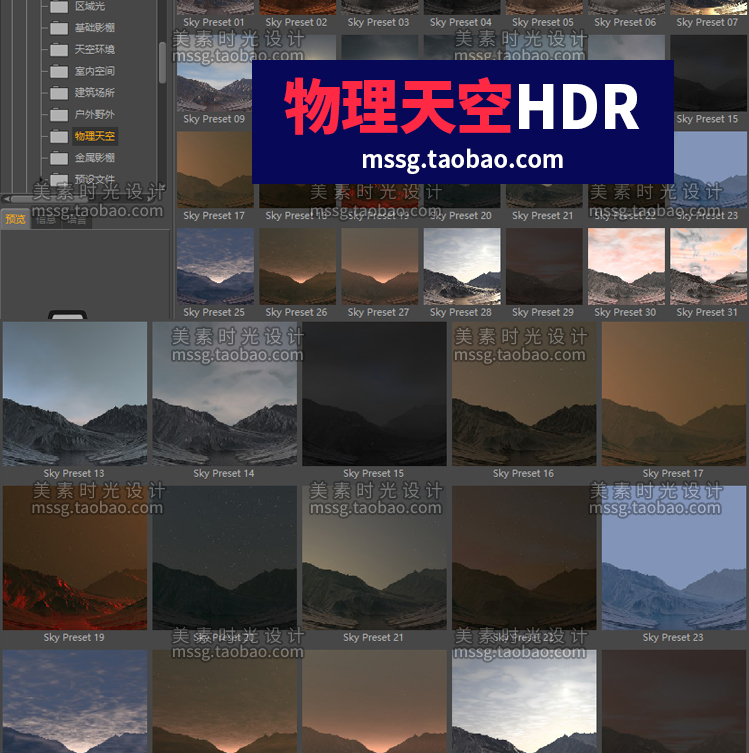
Task: Select the 天空环境 folder icon
Action: 58,50
